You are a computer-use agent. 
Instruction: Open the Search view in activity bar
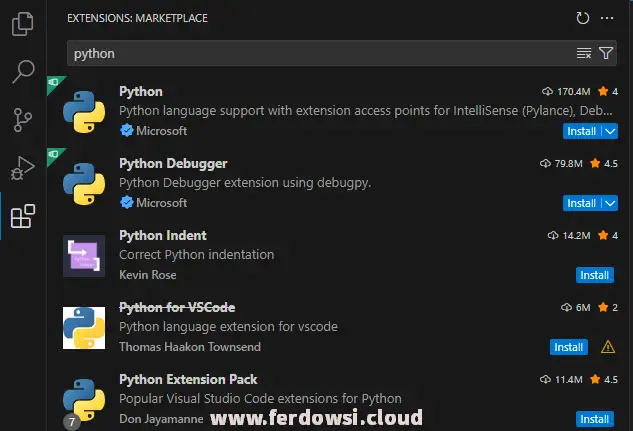[x=23, y=72]
